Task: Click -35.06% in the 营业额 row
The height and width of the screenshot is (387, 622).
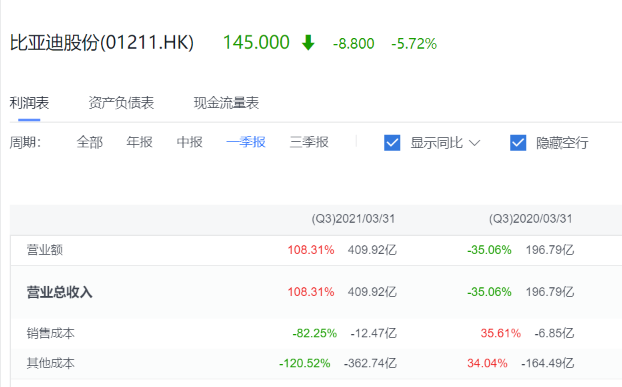Action: coord(489,250)
